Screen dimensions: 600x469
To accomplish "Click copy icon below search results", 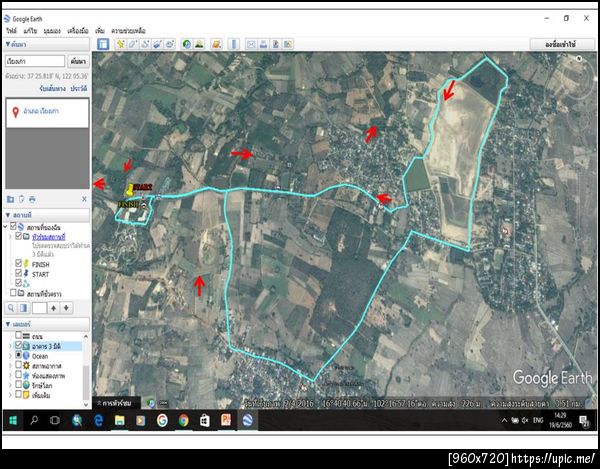I will pyautogui.click(x=21, y=199).
